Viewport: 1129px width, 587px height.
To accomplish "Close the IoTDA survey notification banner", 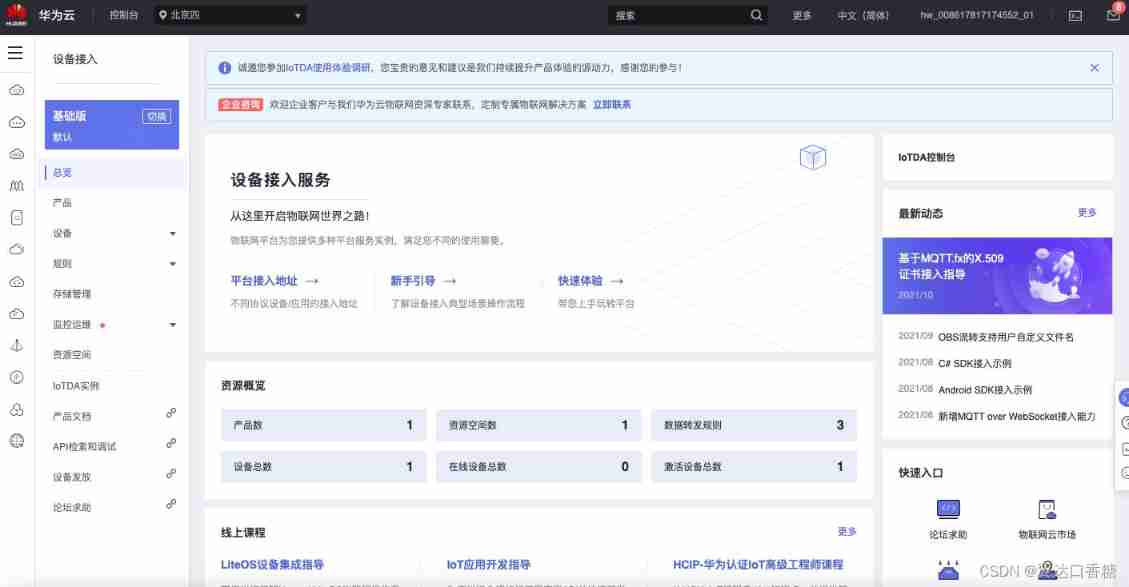I will [x=1094, y=68].
